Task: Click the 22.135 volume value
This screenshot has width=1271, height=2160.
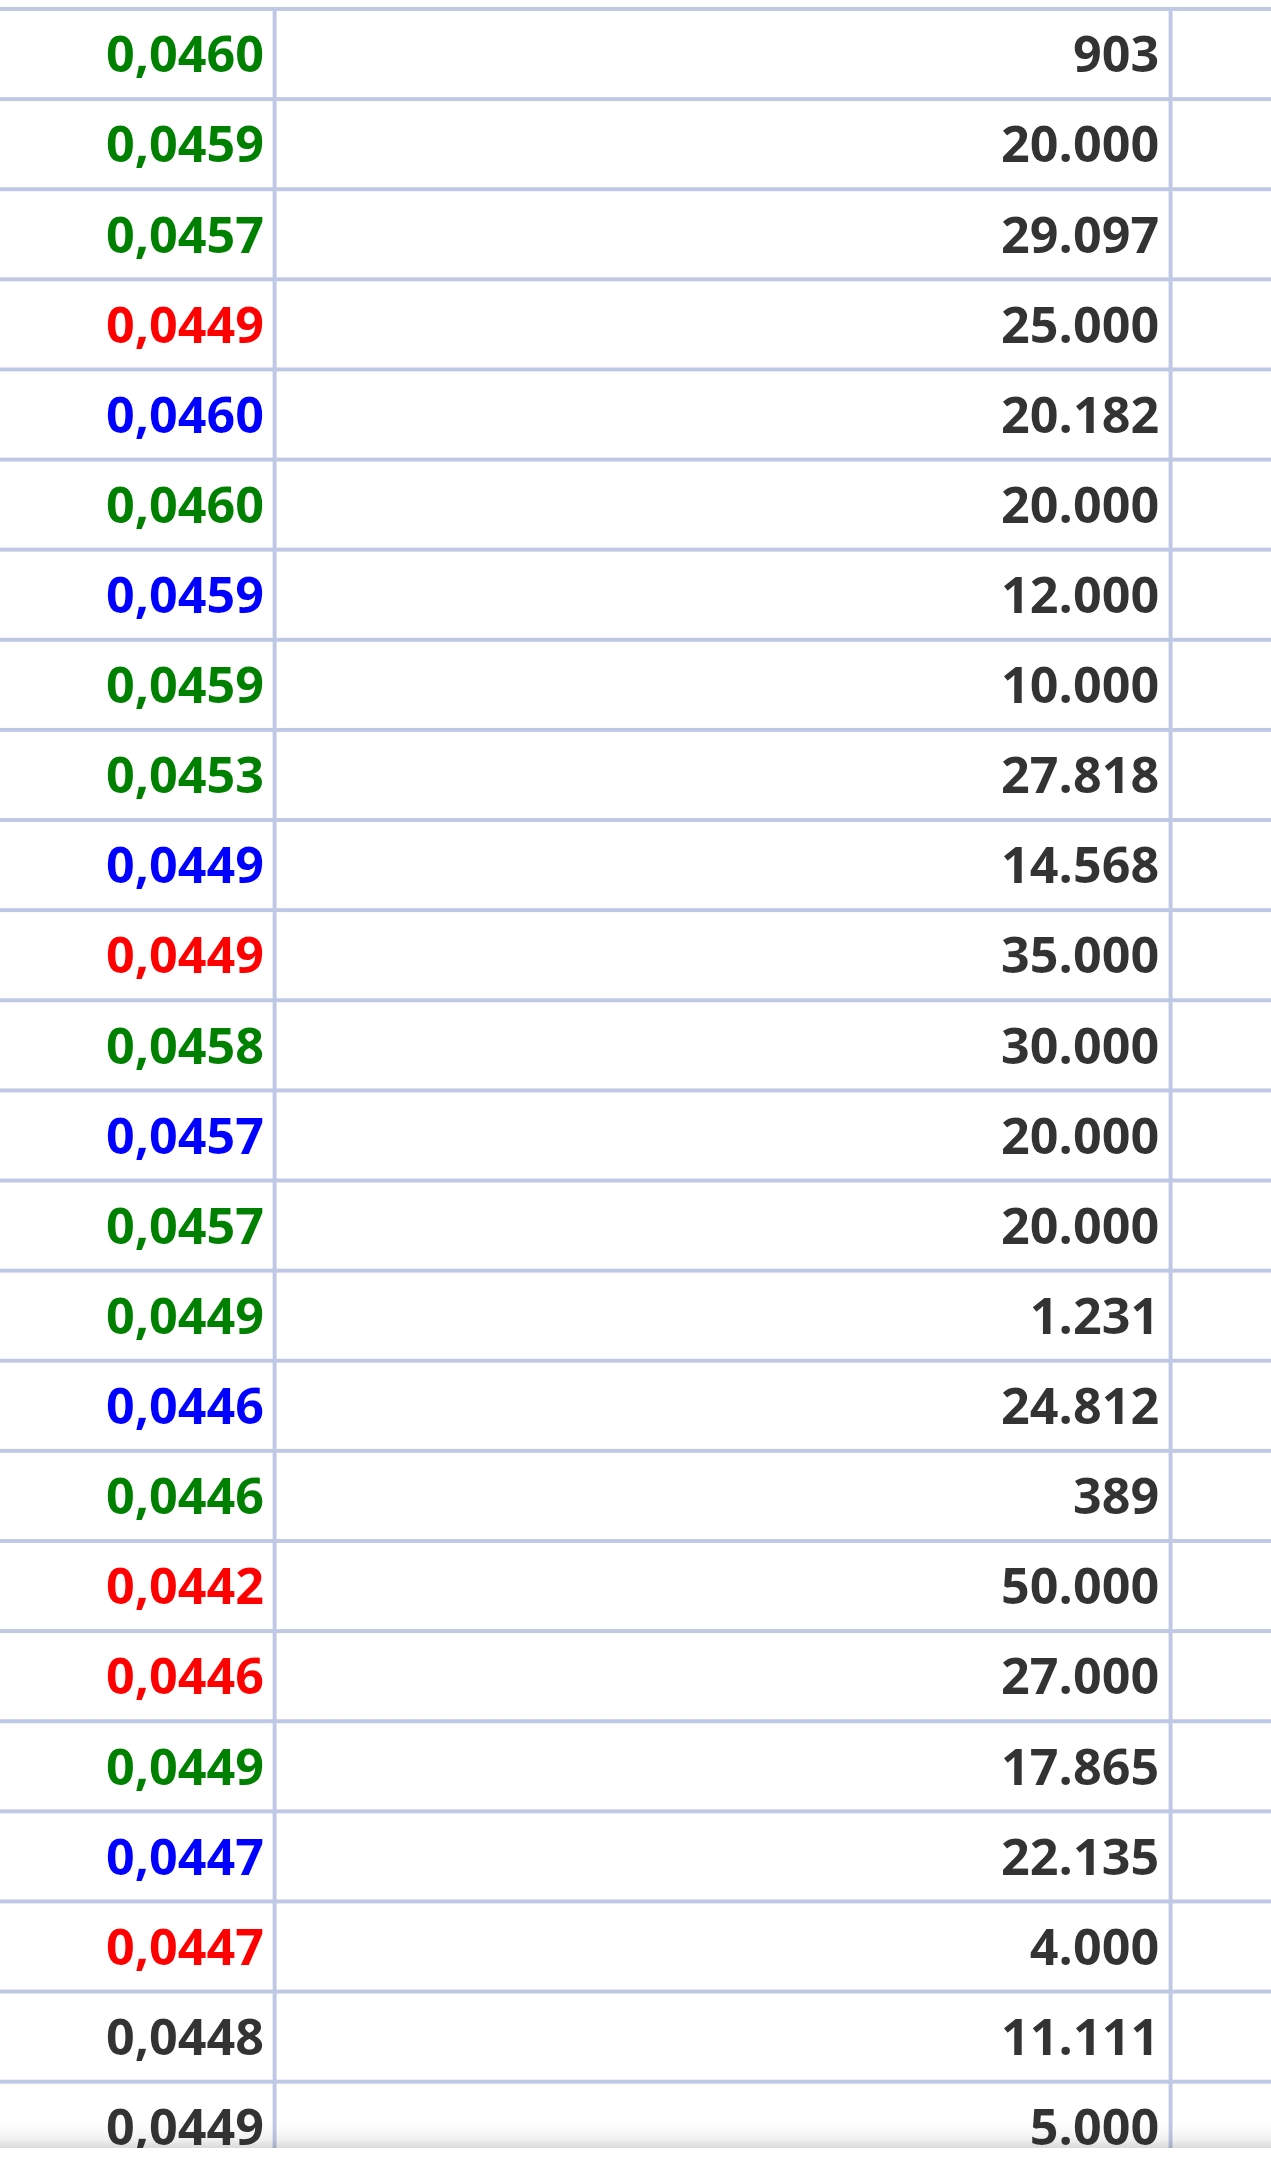Action: pyautogui.click(x=1080, y=1858)
